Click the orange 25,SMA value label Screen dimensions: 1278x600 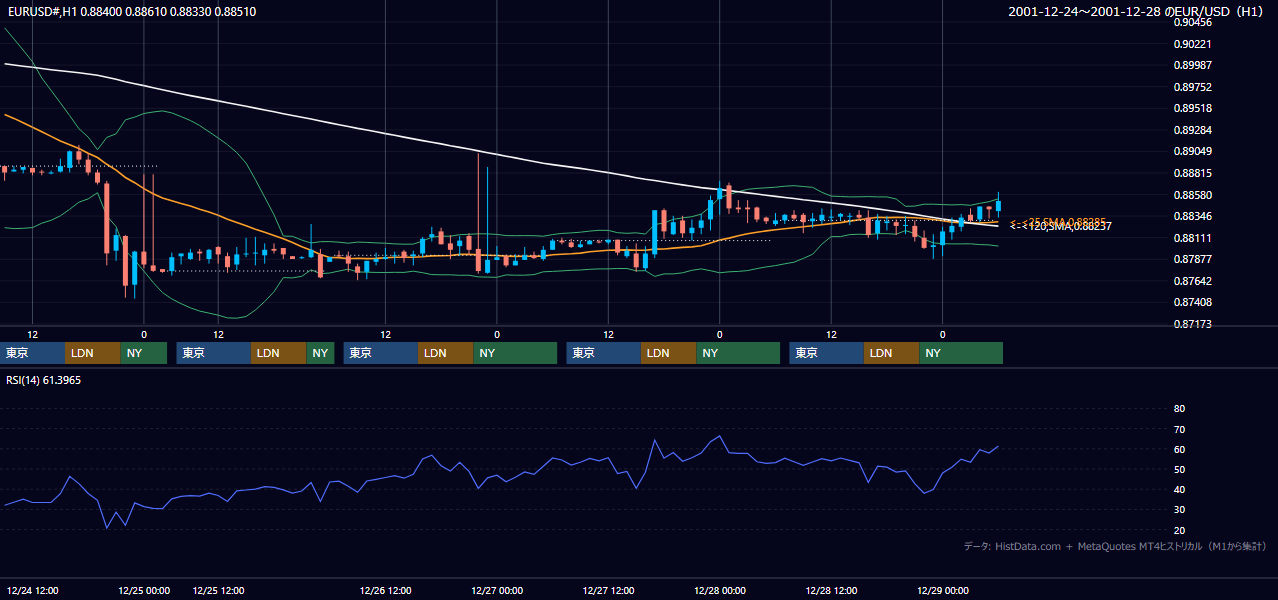[1056, 221]
